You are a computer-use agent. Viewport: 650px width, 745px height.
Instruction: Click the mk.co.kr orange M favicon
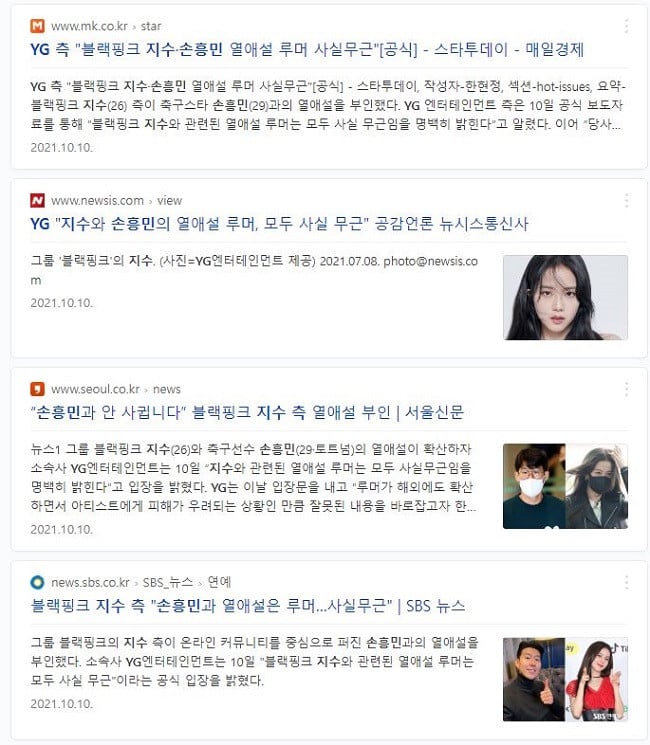click(38, 26)
